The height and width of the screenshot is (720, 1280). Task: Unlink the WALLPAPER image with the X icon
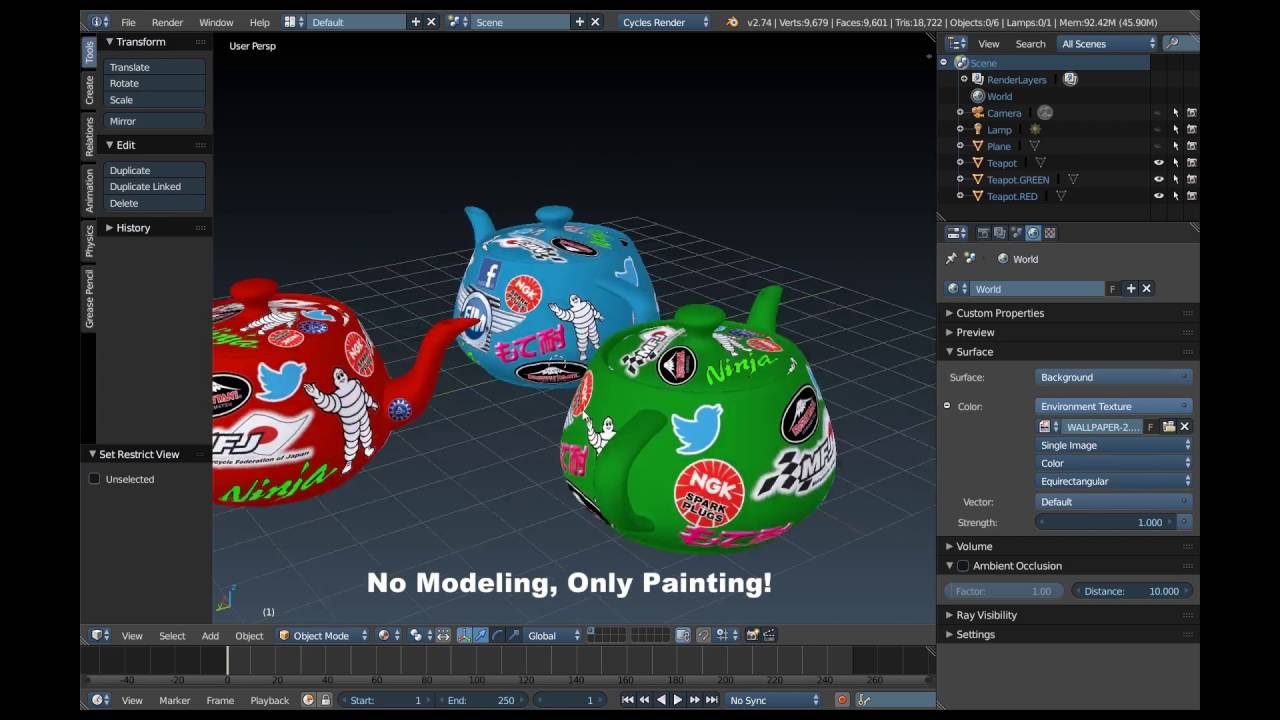click(x=1184, y=427)
